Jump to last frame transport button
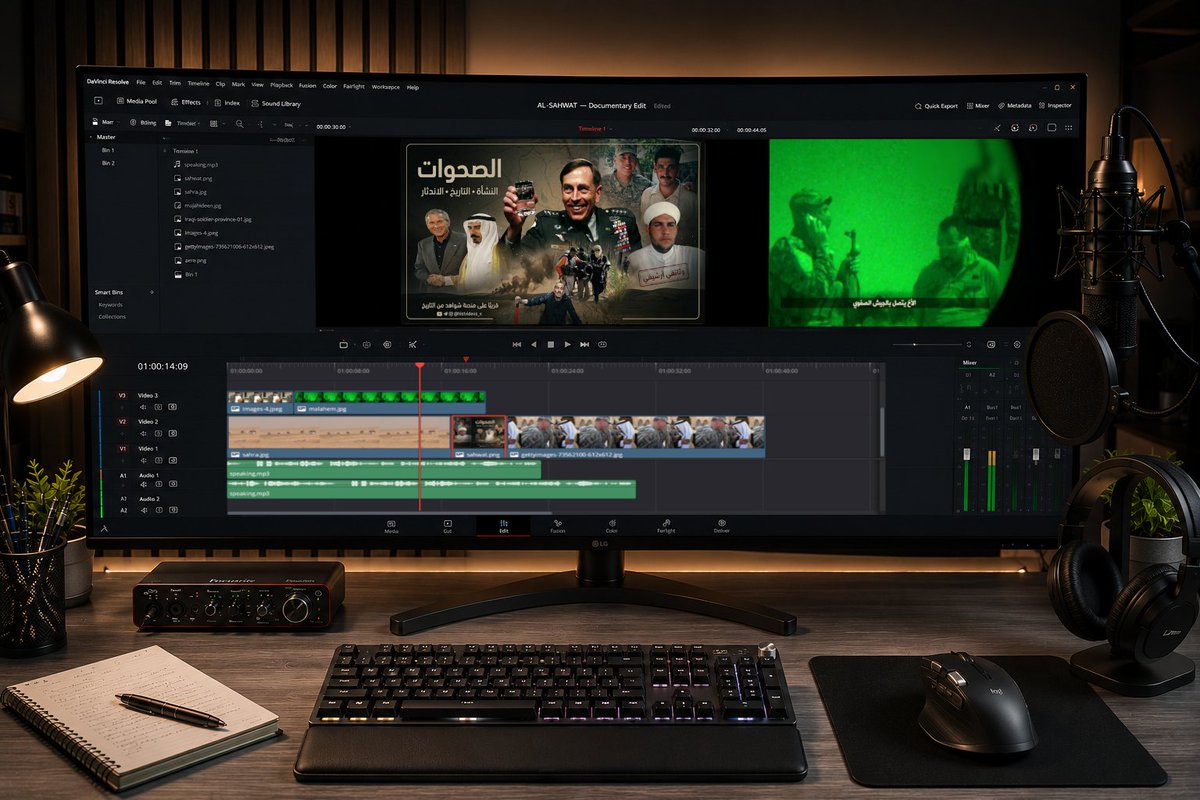The height and width of the screenshot is (800, 1200). point(585,344)
